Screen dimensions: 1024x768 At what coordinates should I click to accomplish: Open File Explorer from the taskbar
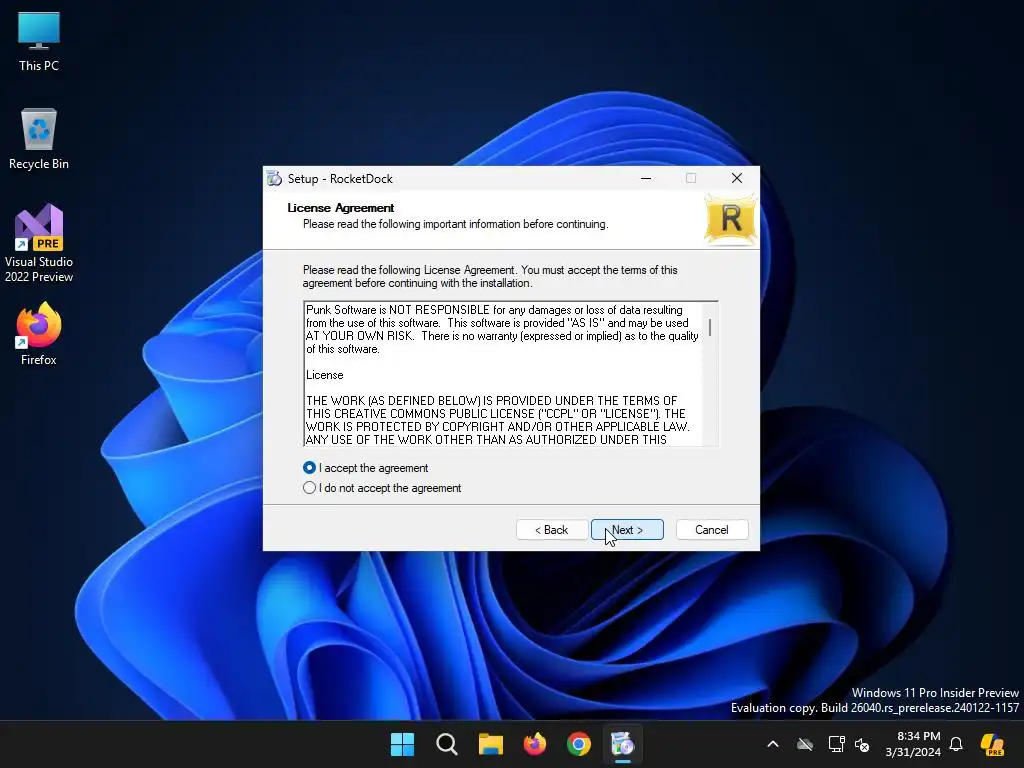(x=490, y=744)
